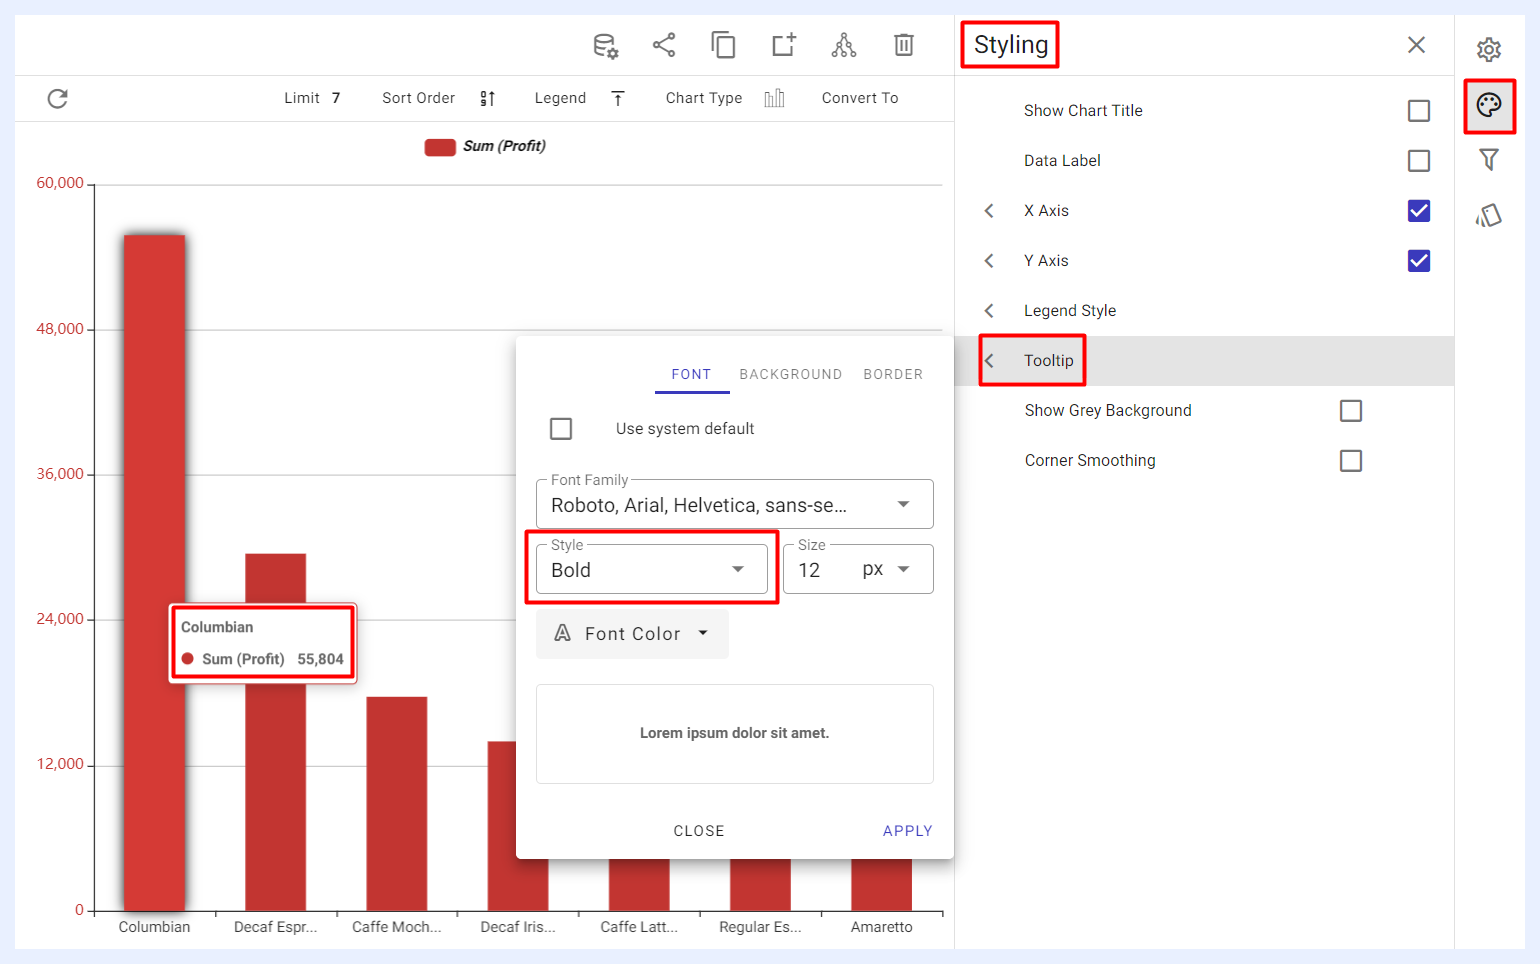The height and width of the screenshot is (964, 1540).
Task: Open the Chart Type bar icon
Action: coord(774,98)
